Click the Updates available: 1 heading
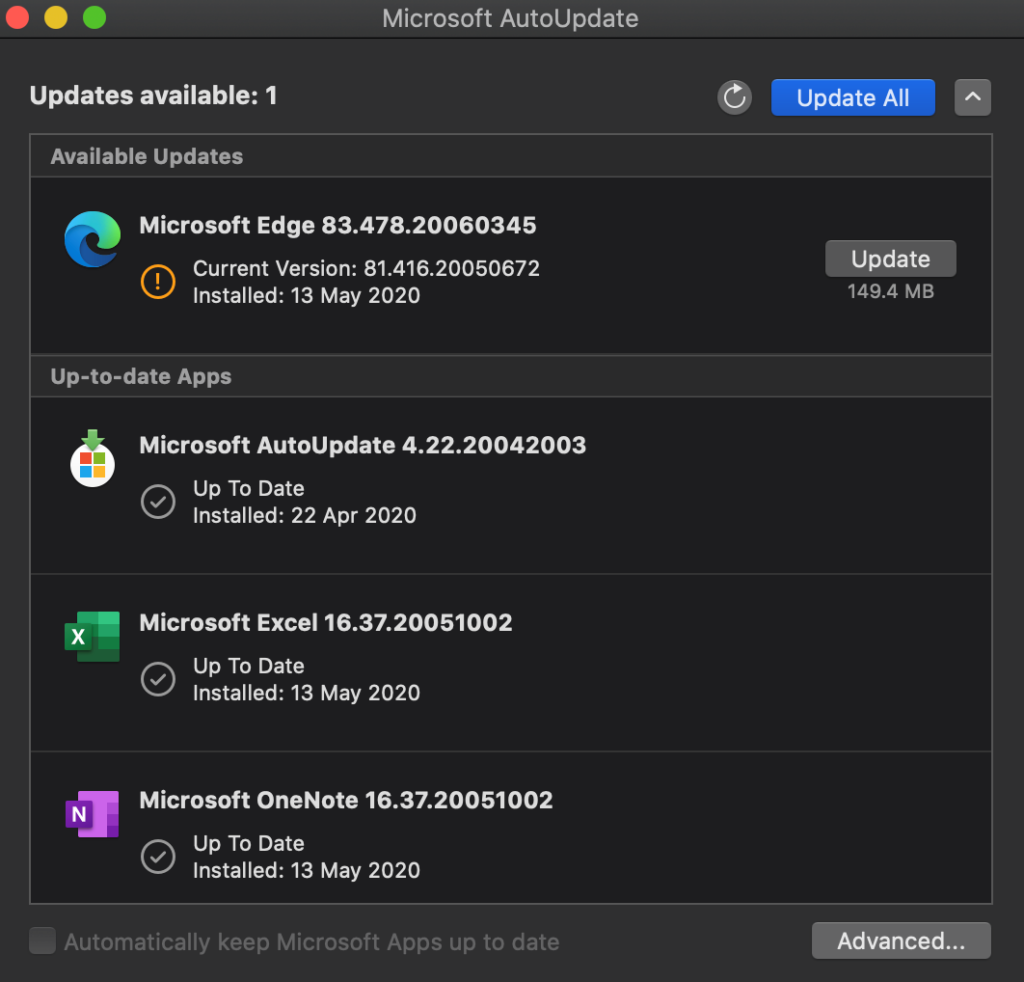Image resolution: width=1024 pixels, height=982 pixels. tap(153, 96)
